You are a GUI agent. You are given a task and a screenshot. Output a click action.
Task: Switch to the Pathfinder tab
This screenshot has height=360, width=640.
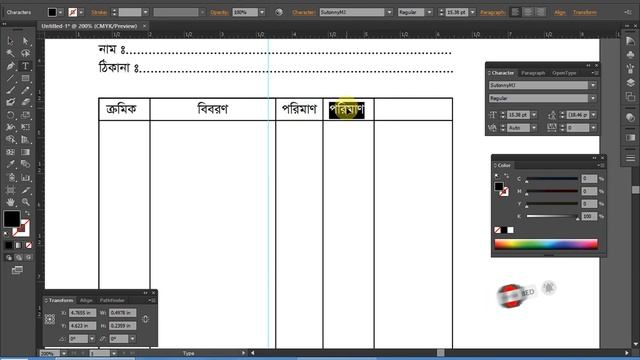pyautogui.click(x=112, y=300)
